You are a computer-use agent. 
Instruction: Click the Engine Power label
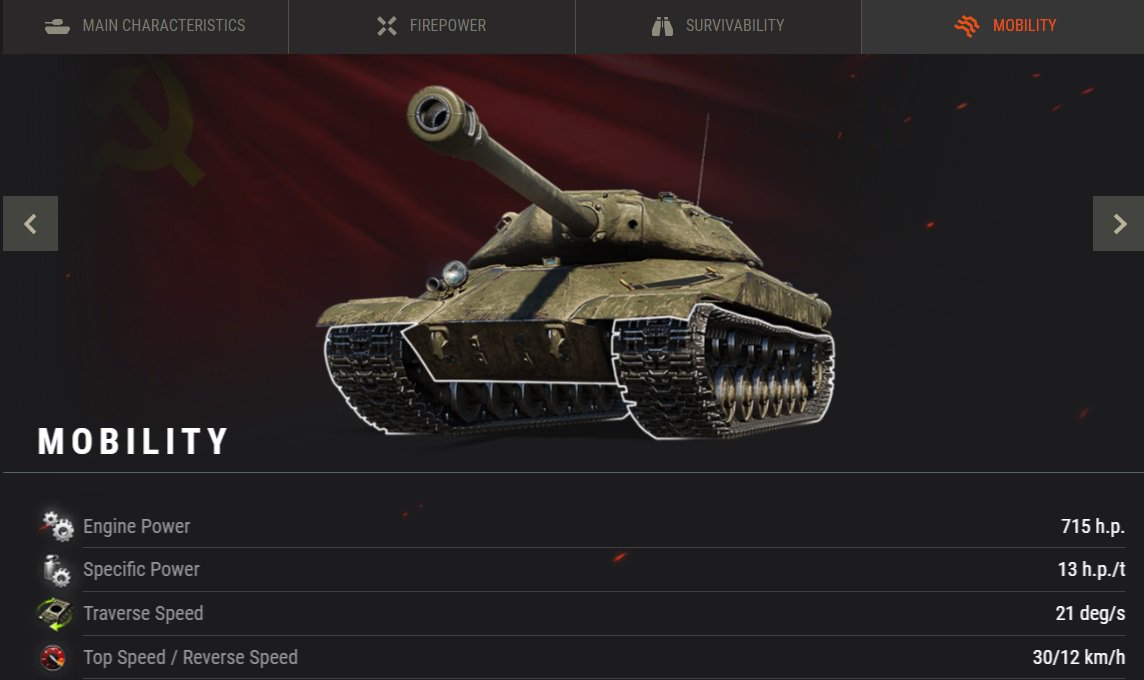[x=136, y=526]
